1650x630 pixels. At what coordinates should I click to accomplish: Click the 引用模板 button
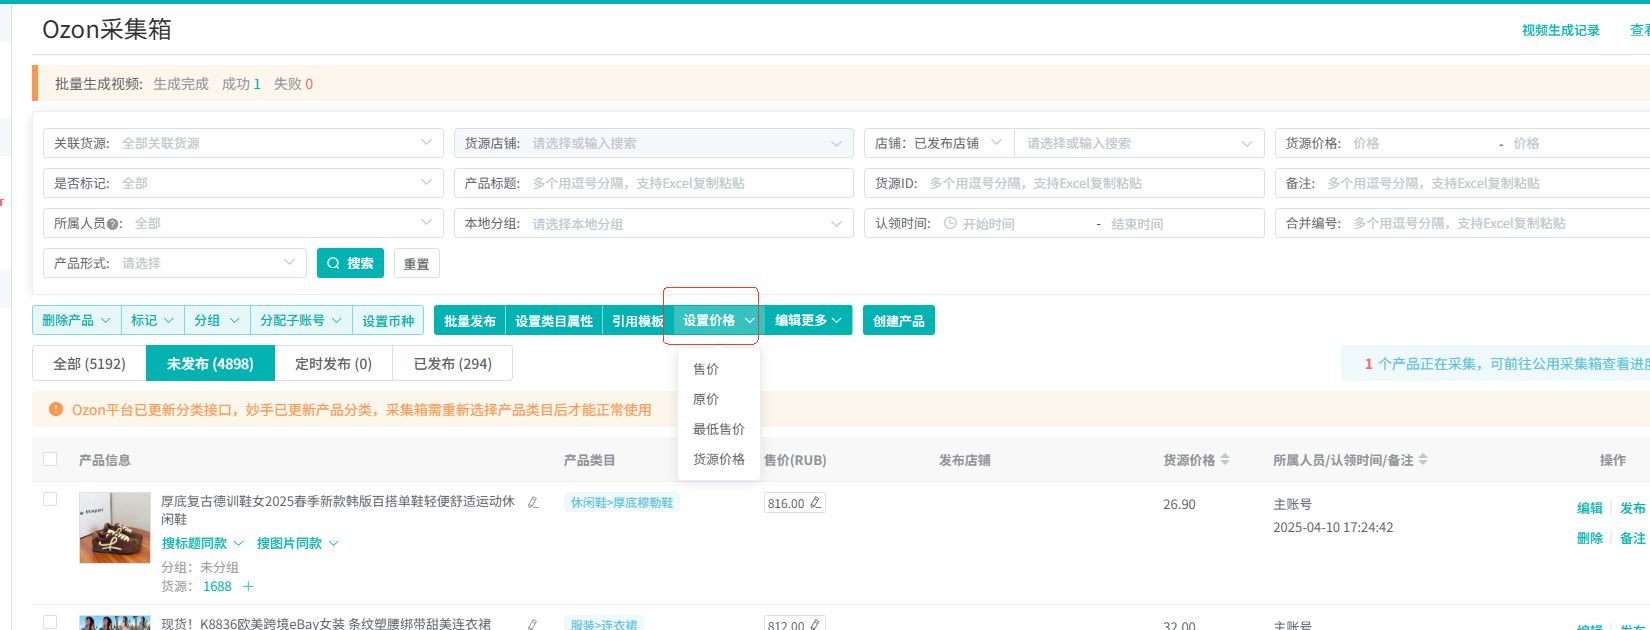[638, 320]
